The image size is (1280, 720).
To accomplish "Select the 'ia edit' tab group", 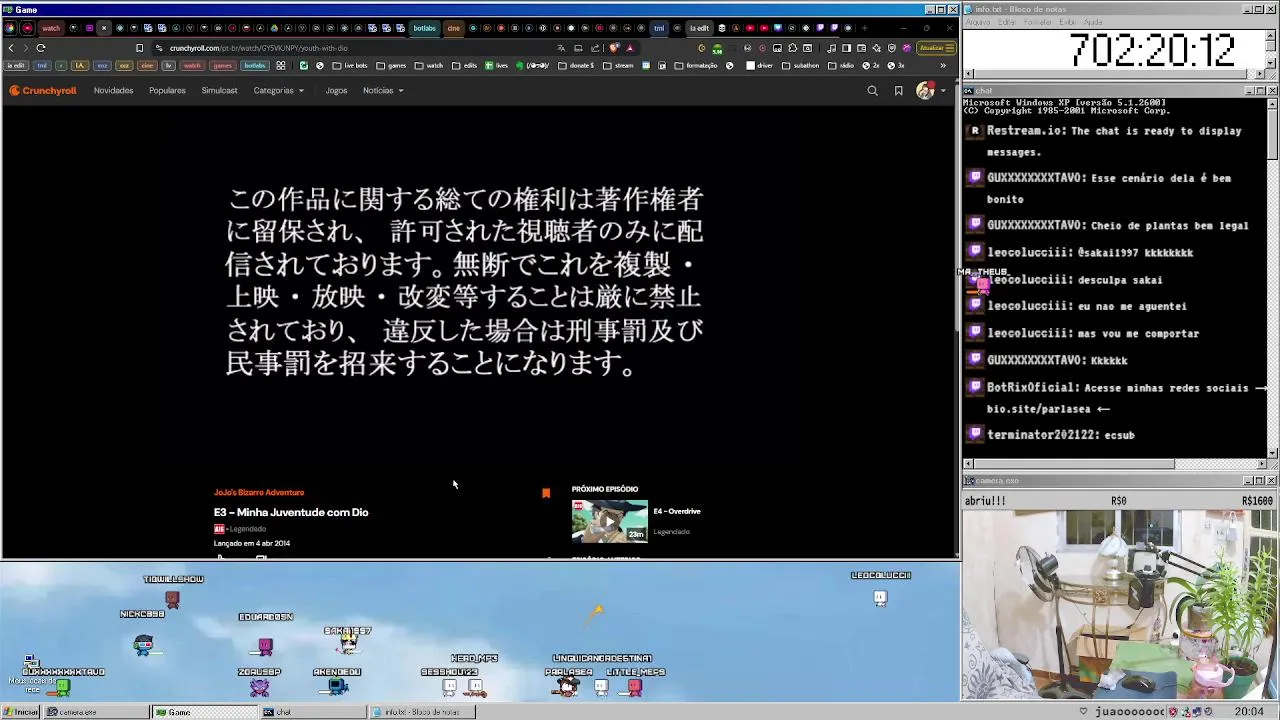I will [699, 28].
